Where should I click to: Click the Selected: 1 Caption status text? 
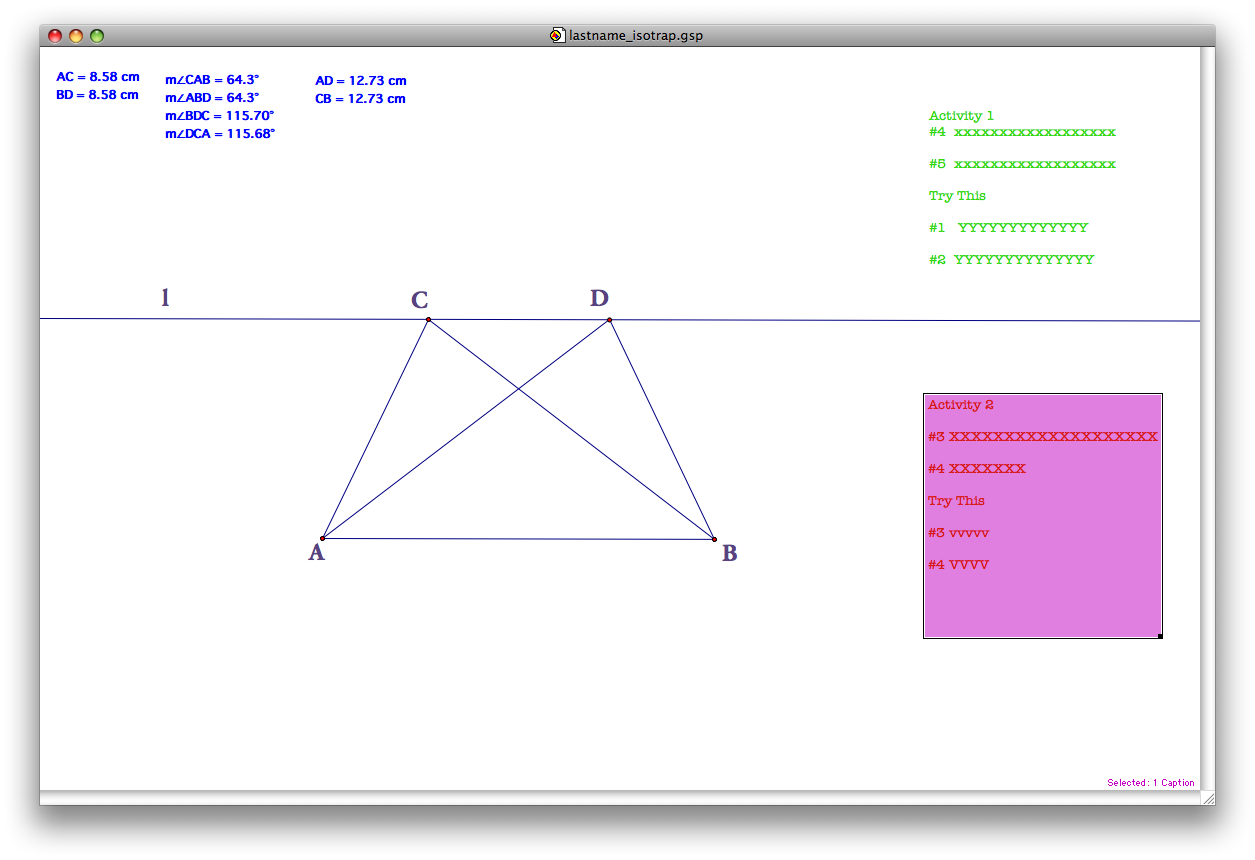tap(1153, 783)
